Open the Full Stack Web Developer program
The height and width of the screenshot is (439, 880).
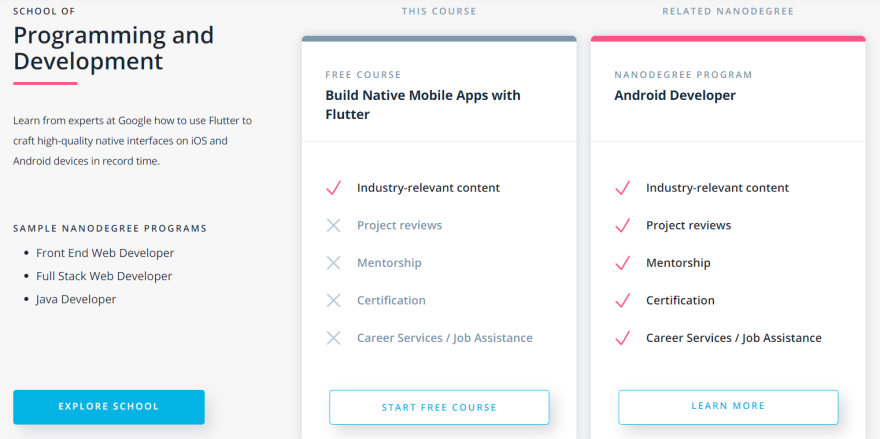[104, 276]
